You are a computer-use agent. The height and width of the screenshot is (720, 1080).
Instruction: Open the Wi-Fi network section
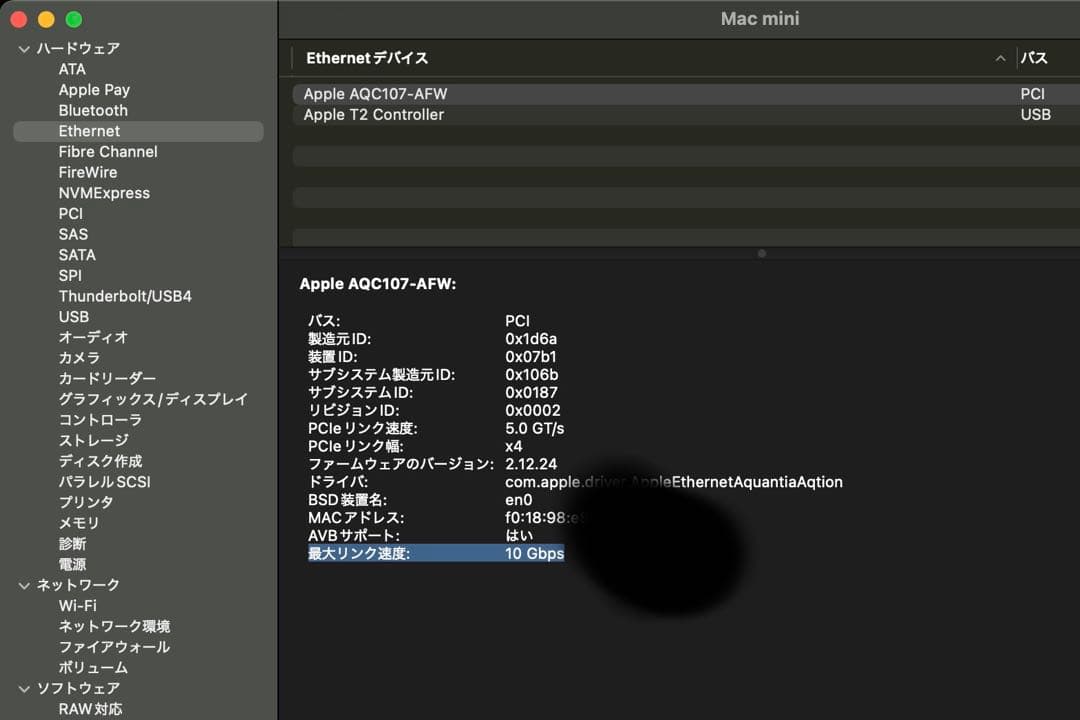pyautogui.click(x=78, y=605)
